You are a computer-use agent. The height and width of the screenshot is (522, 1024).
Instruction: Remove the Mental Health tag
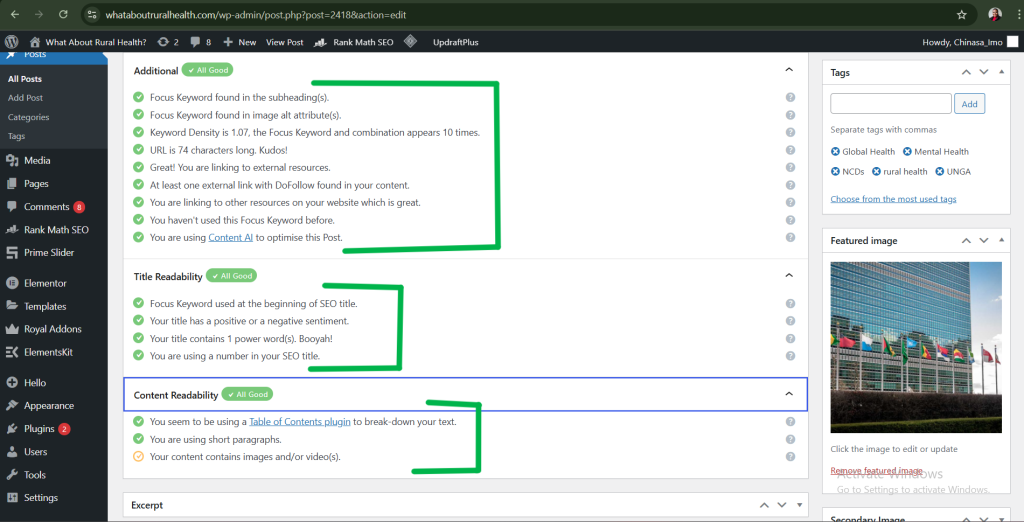click(x=908, y=152)
